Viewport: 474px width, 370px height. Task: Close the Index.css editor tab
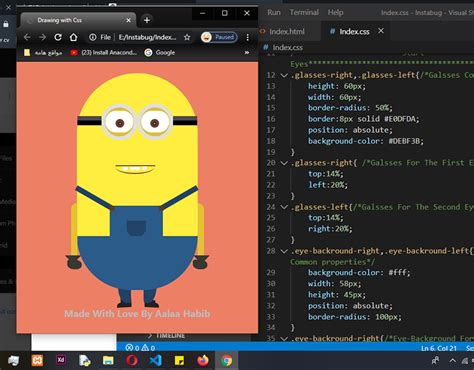click(x=381, y=31)
